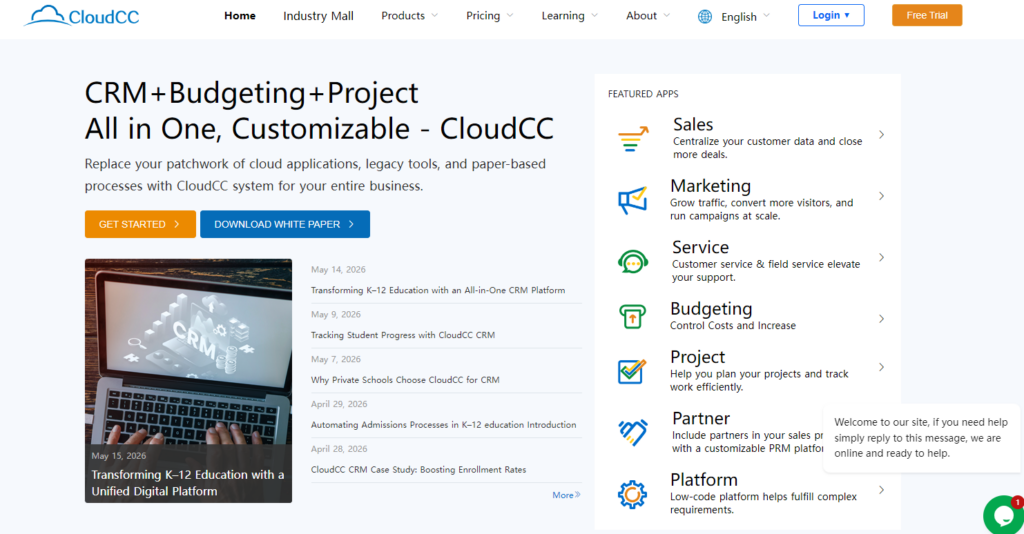The width and height of the screenshot is (1024, 534).
Task: Click the Partner handshake icon
Action: click(632, 432)
